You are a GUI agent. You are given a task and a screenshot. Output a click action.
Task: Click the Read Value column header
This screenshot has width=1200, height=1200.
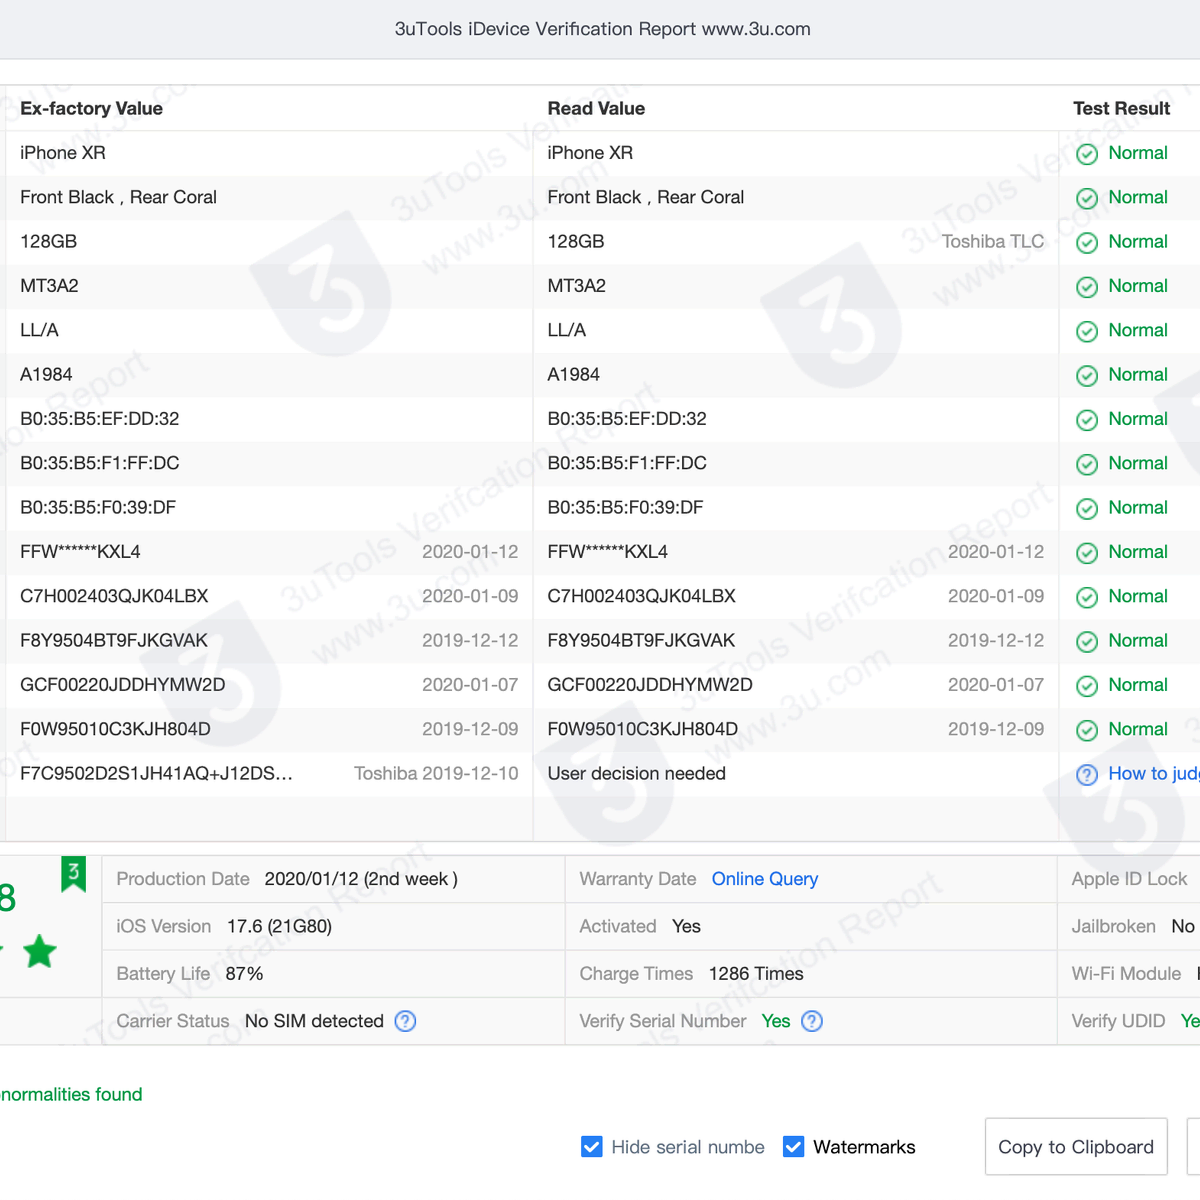596,108
